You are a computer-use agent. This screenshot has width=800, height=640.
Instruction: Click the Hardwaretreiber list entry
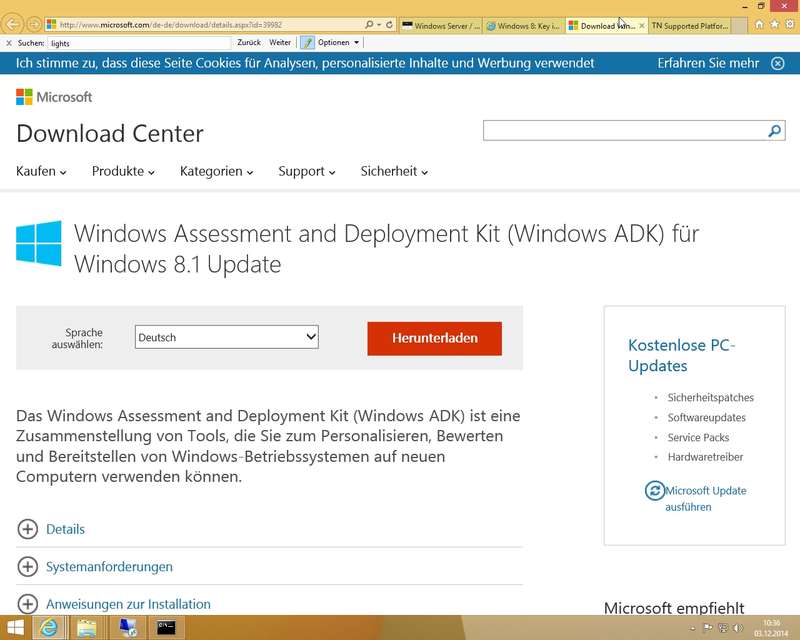coord(705,457)
